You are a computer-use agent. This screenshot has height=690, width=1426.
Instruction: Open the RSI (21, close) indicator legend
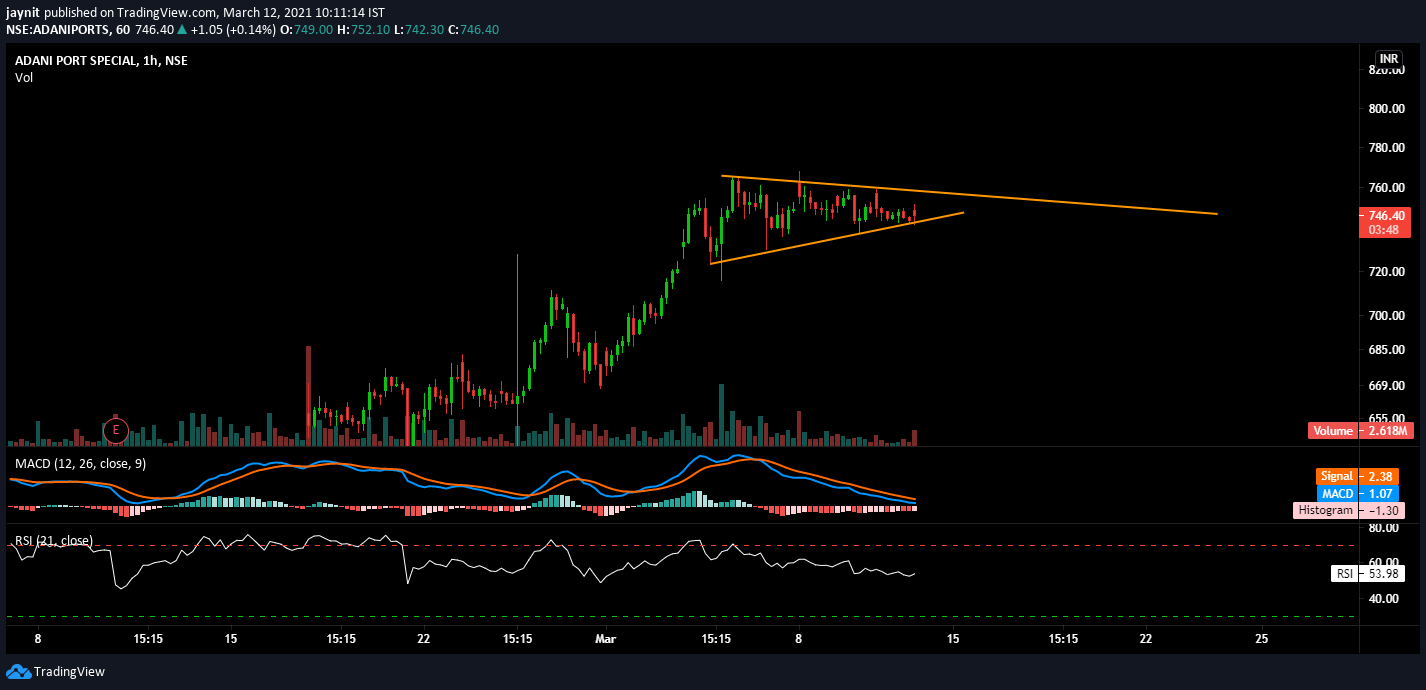(53, 541)
